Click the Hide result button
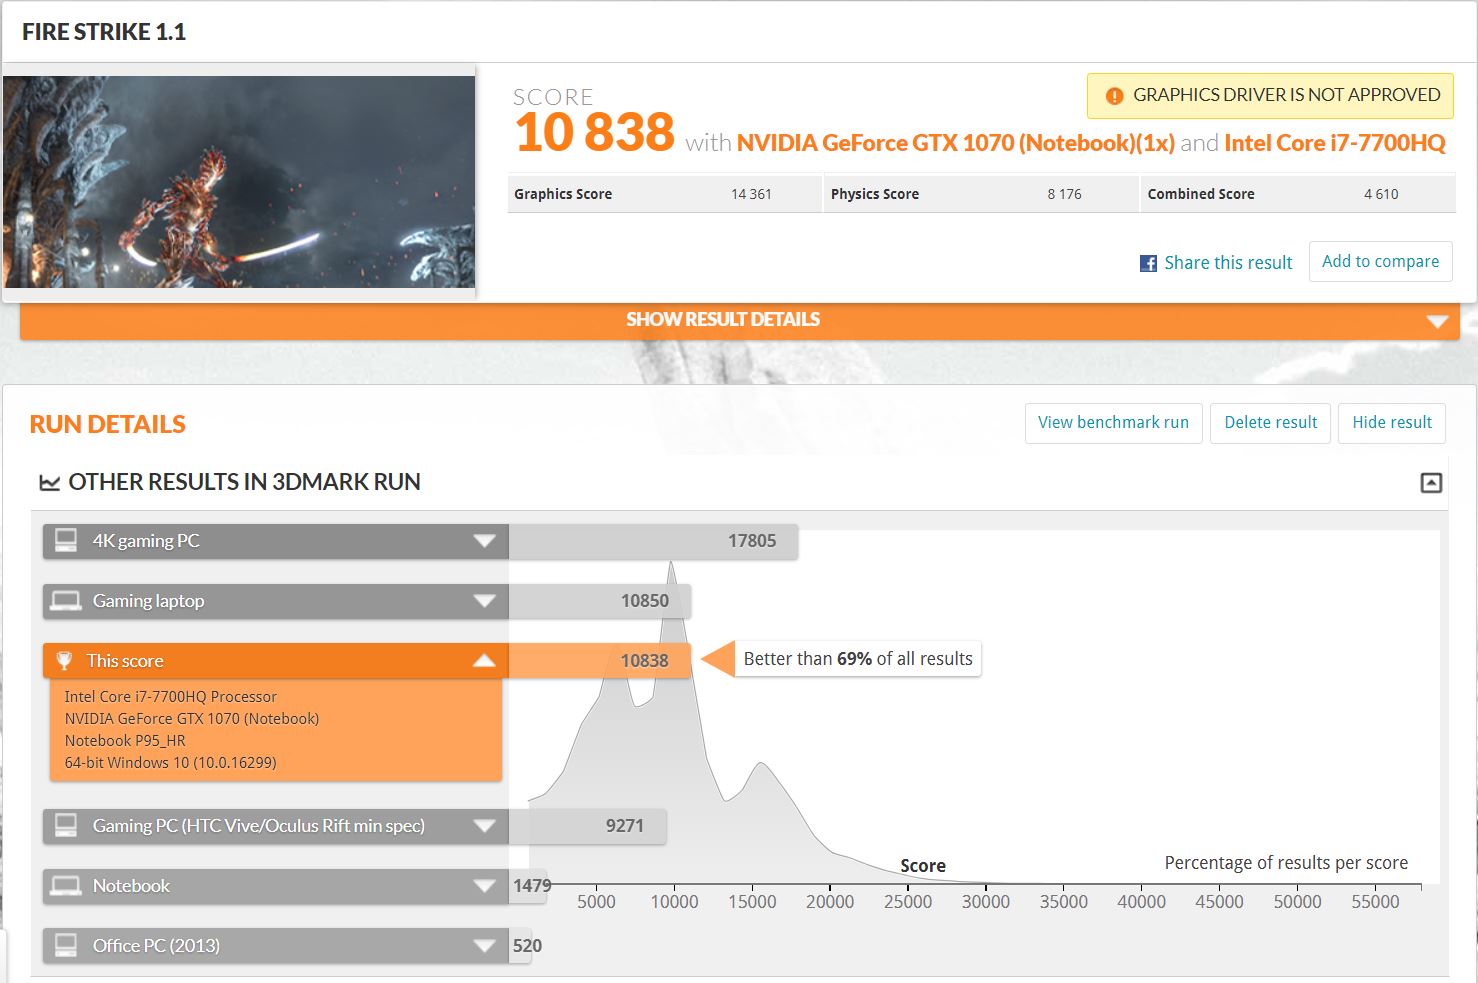1478x983 pixels. tap(1392, 423)
